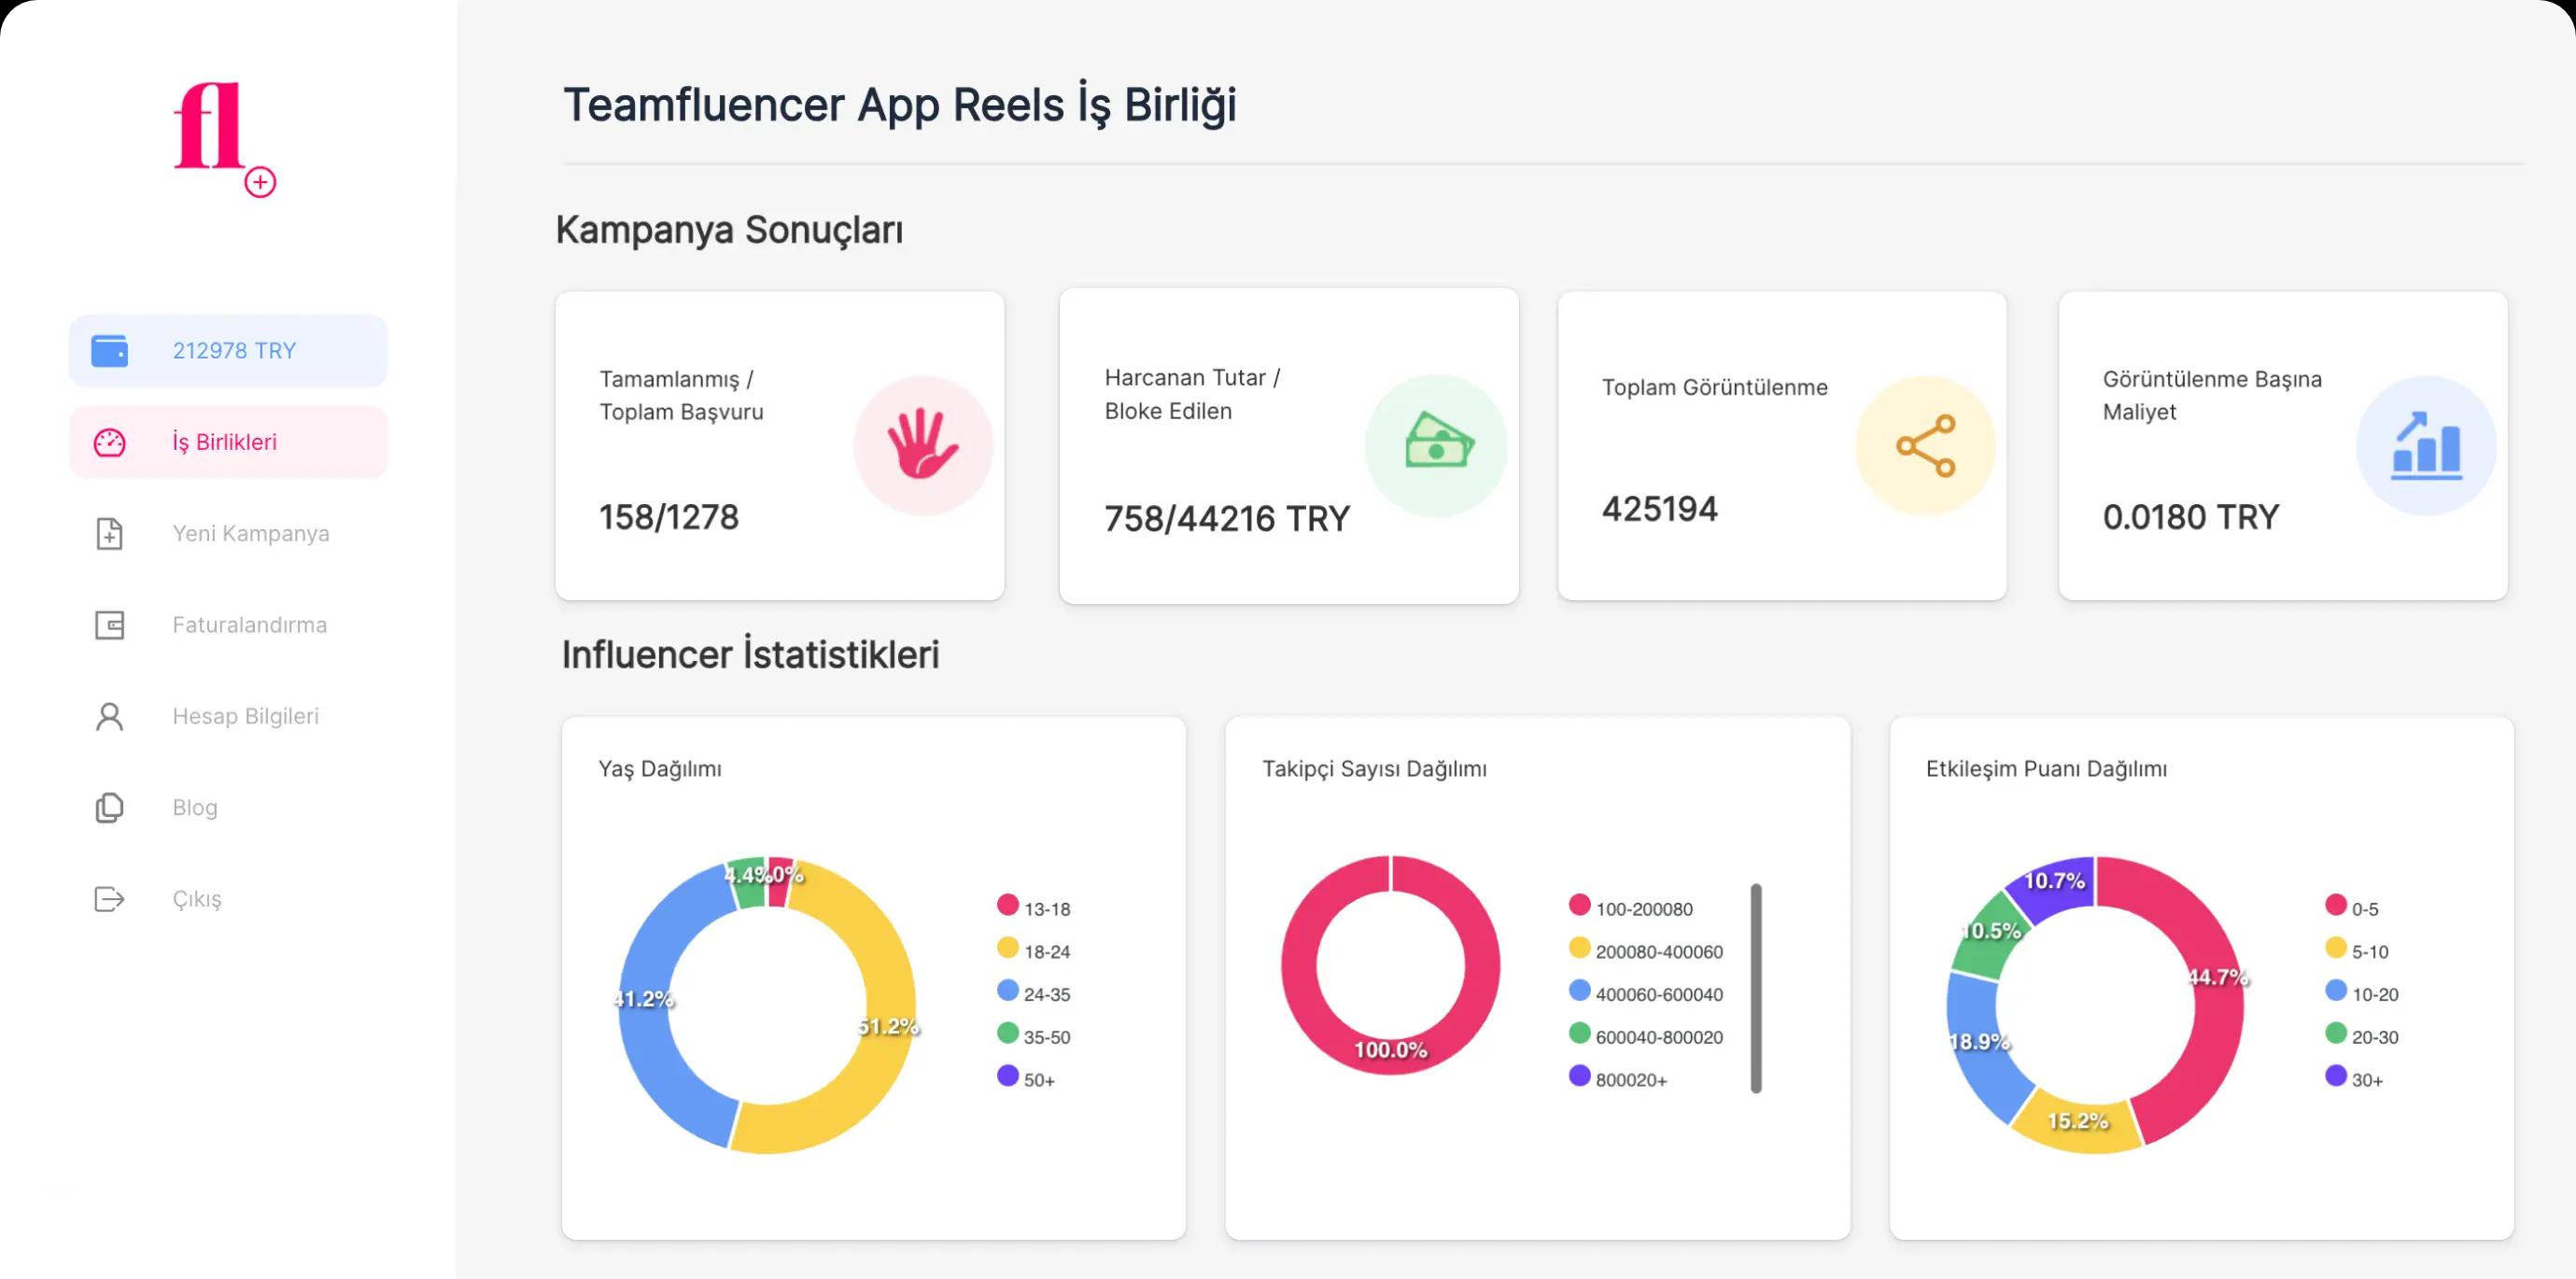Click the new document icon for Yeni Kampanya
This screenshot has height=1279, width=2576.
(x=110, y=534)
